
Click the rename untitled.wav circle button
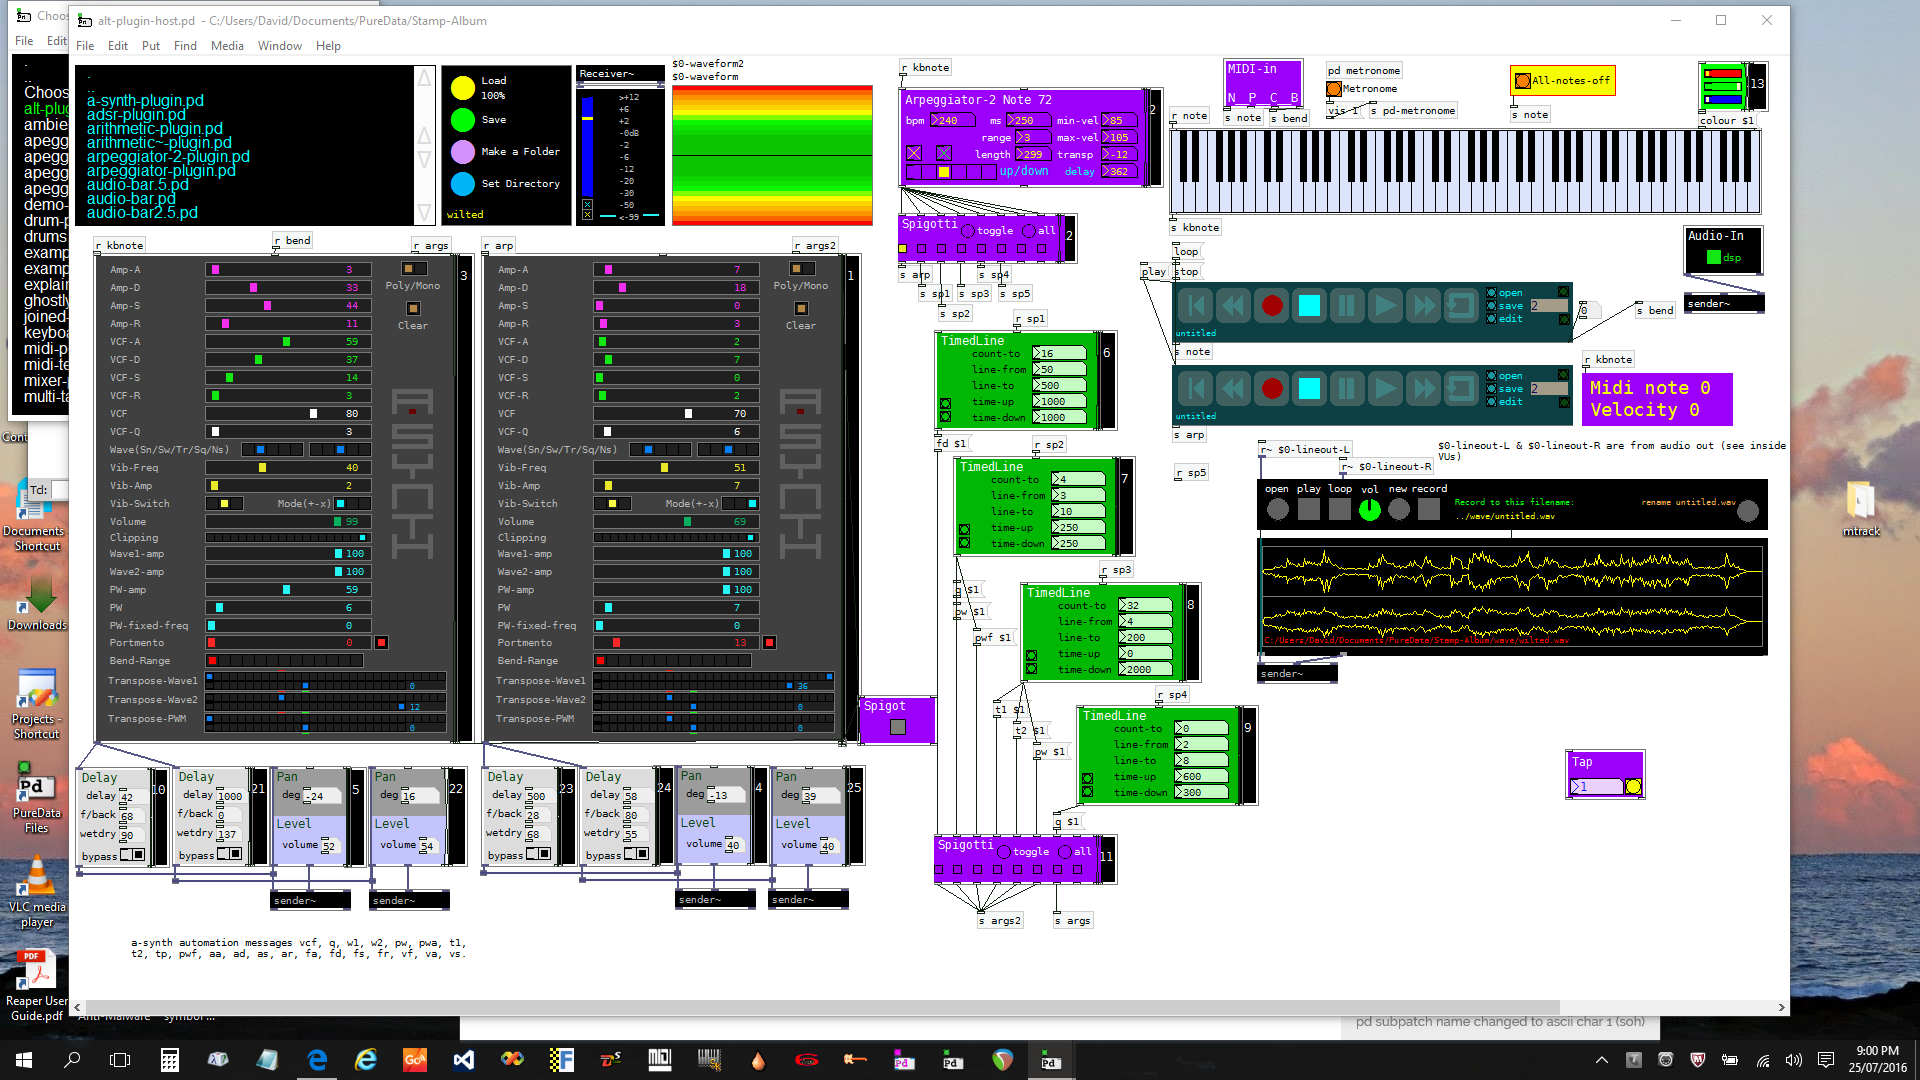click(1748, 511)
